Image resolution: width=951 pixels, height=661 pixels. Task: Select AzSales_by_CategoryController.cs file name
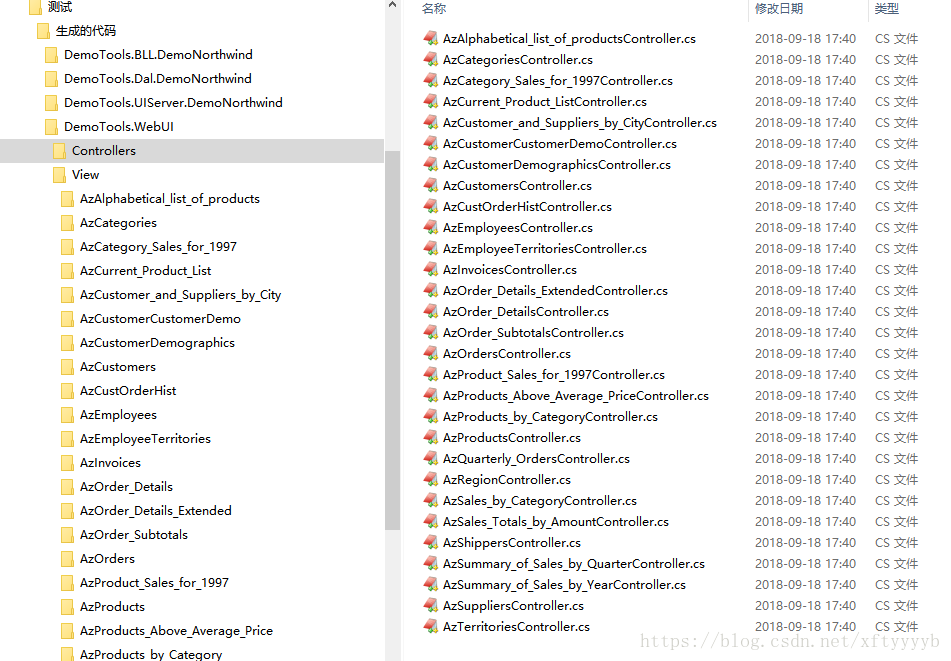pos(540,501)
